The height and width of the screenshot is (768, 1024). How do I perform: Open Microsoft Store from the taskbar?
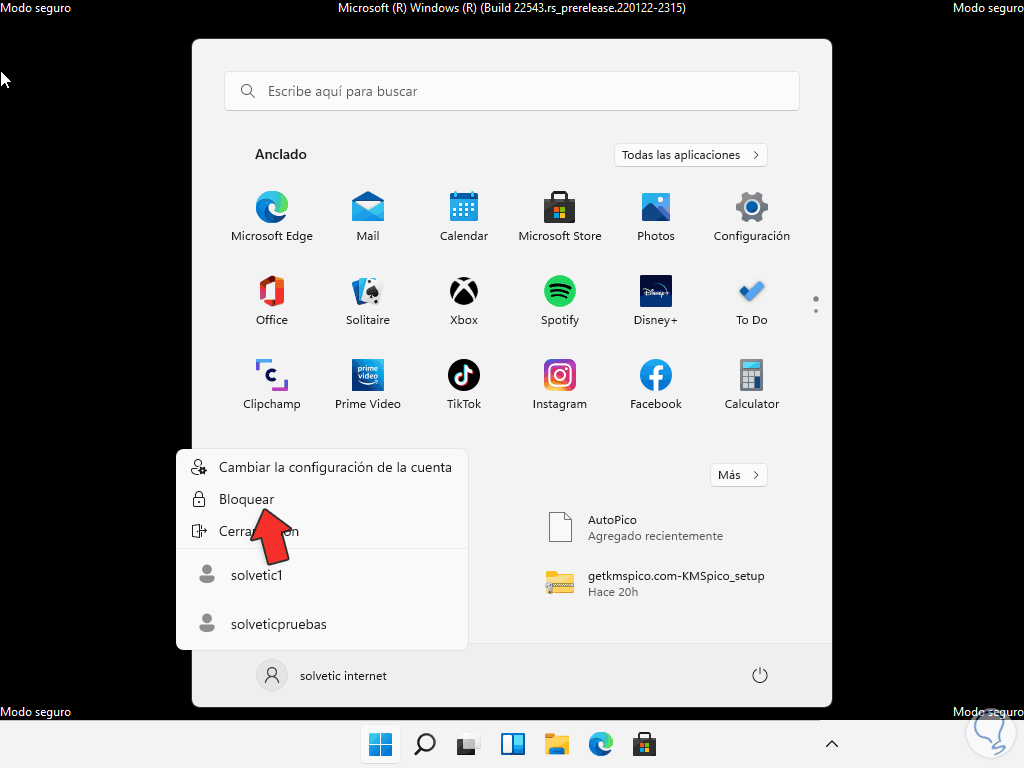point(645,744)
